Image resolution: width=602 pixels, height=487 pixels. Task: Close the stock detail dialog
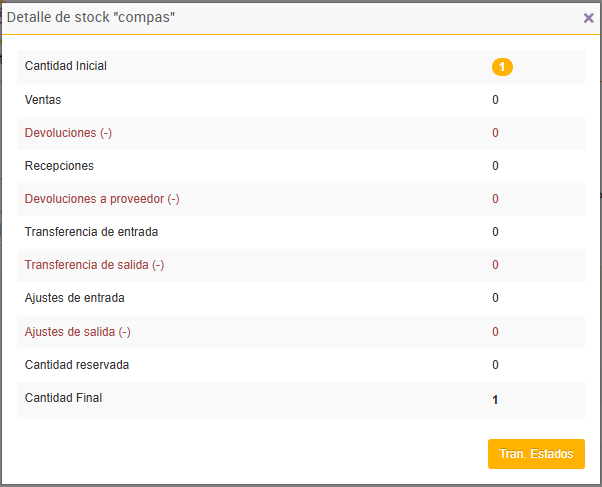[x=588, y=18]
